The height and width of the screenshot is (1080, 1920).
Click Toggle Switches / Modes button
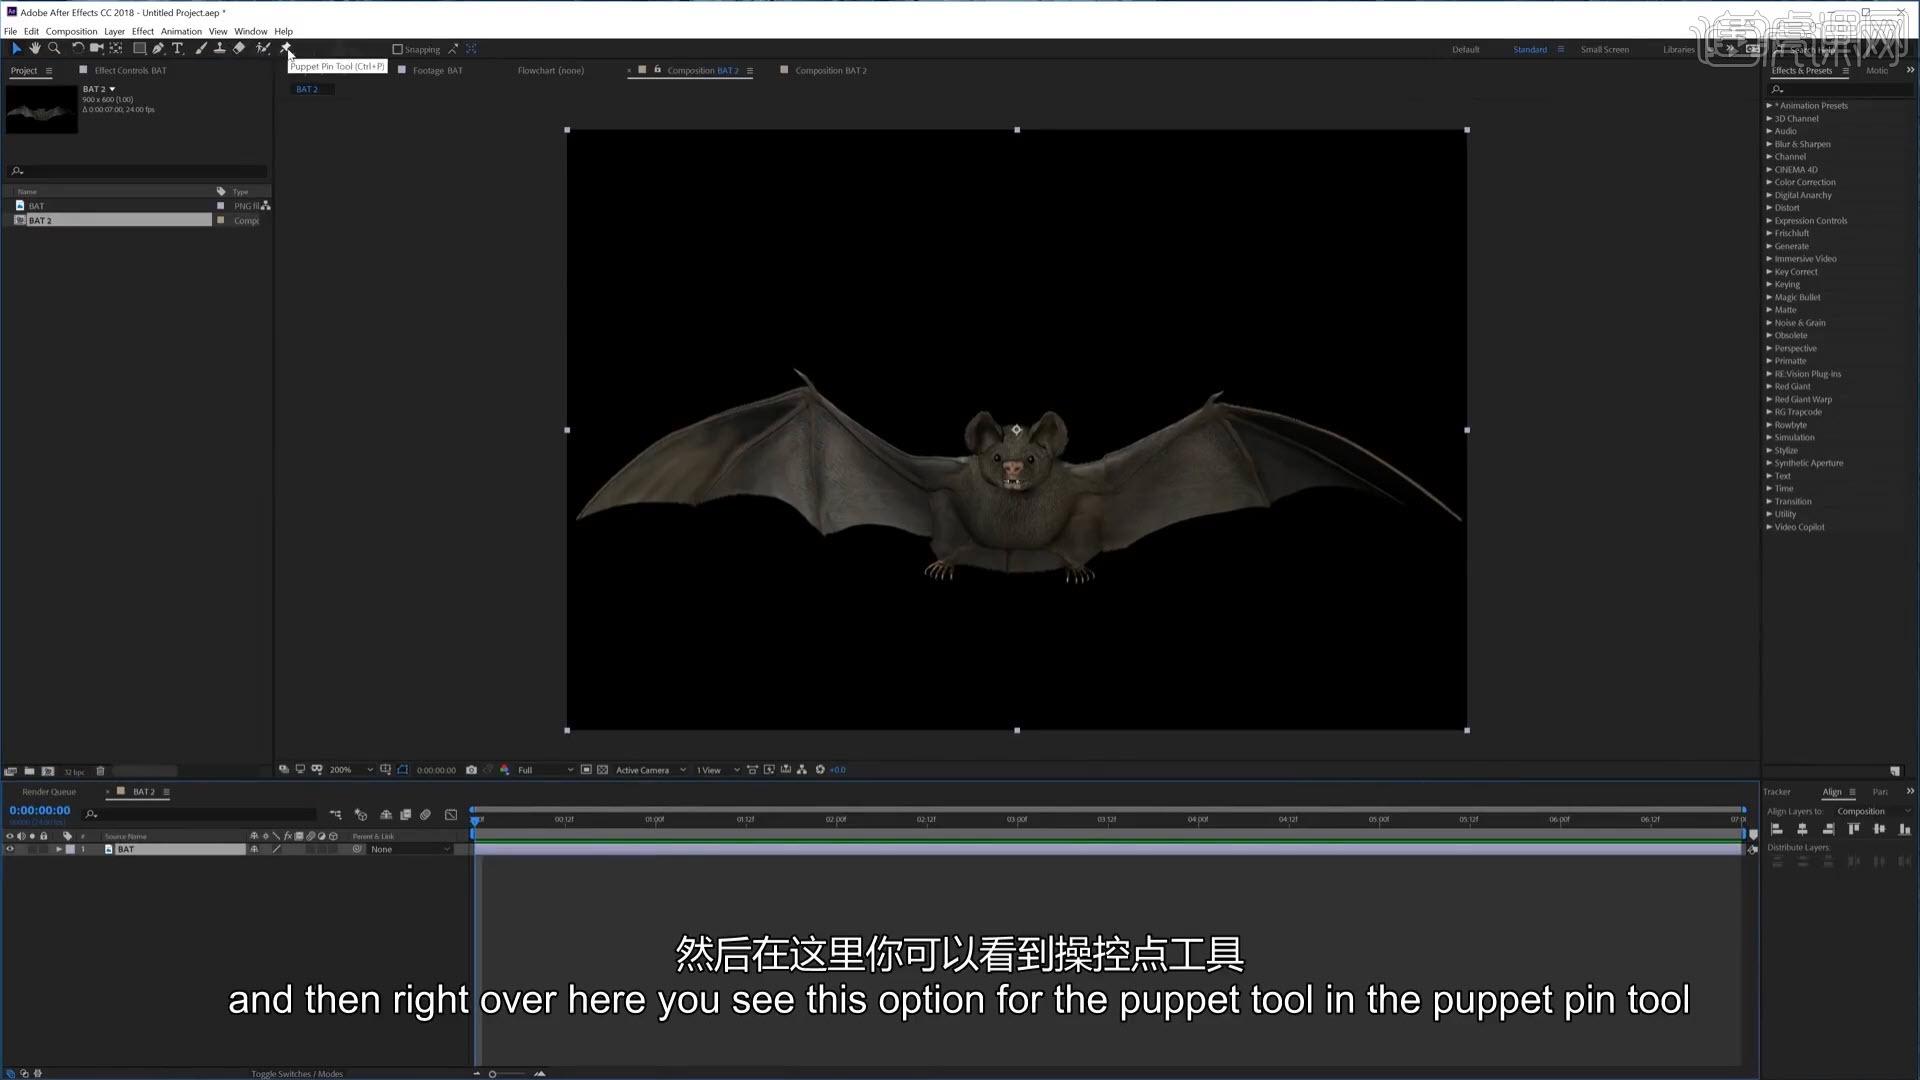[297, 1074]
